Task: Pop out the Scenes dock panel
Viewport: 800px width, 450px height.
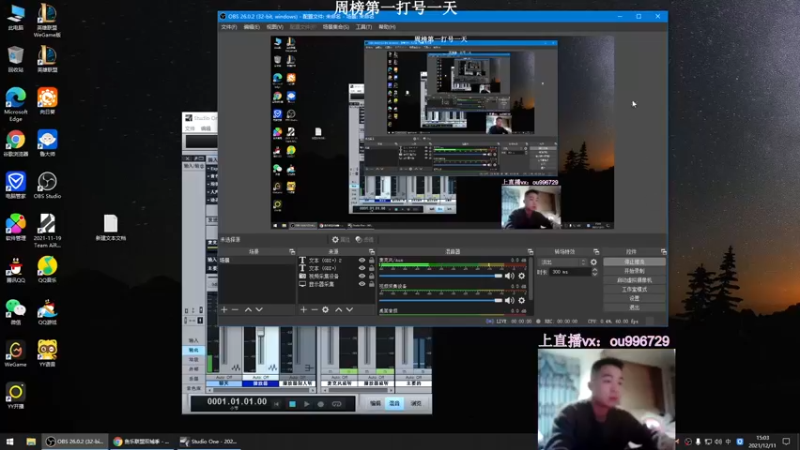Action: coord(292,252)
